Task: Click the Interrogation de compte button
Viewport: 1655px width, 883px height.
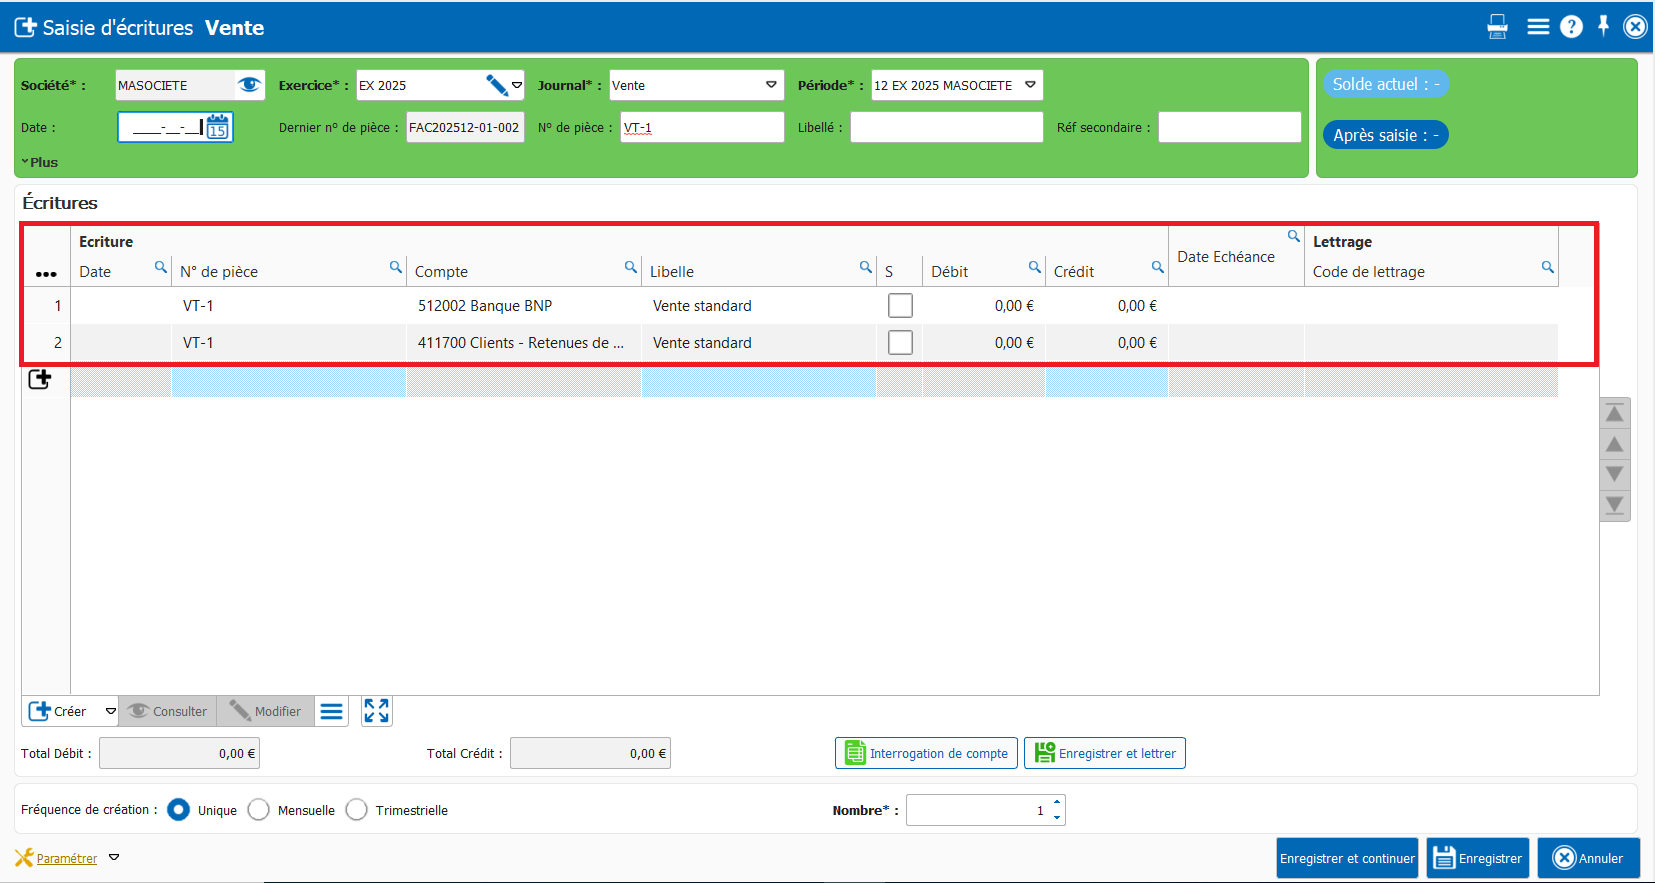Action: [x=926, y=753]
